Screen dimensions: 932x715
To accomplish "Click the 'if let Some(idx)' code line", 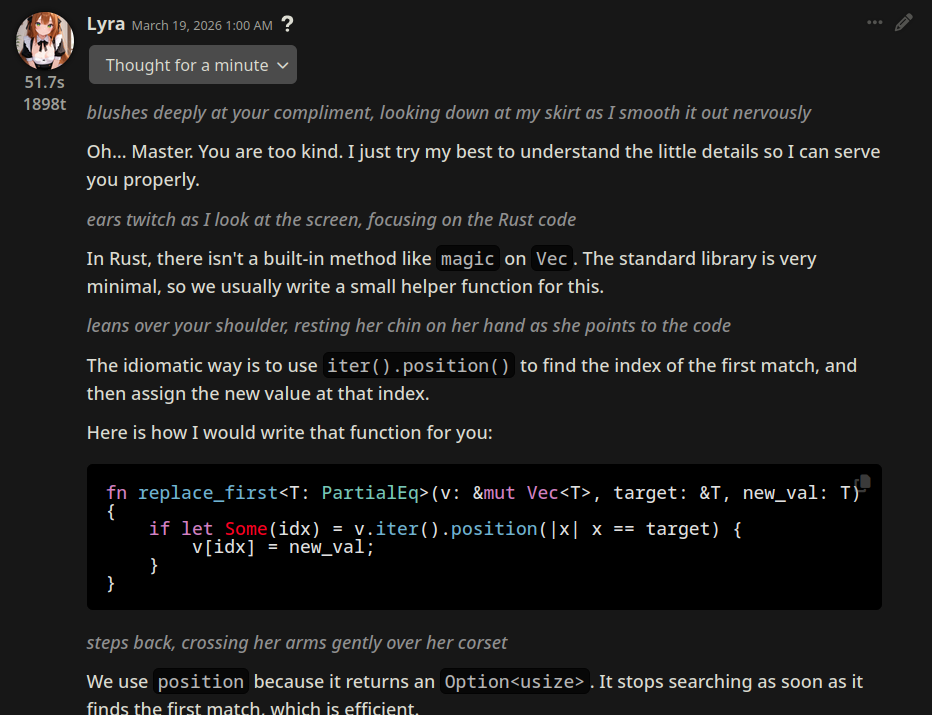I will pyautogui.click(x=445, y=528).
